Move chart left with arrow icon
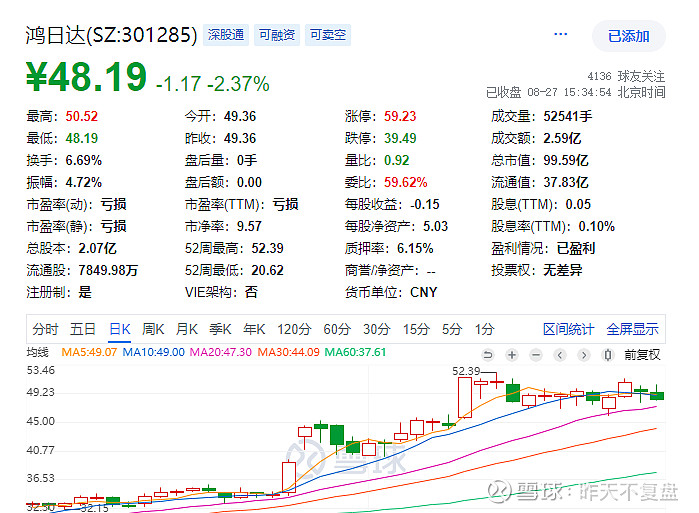Screen dimensions: 699x513 560,355
